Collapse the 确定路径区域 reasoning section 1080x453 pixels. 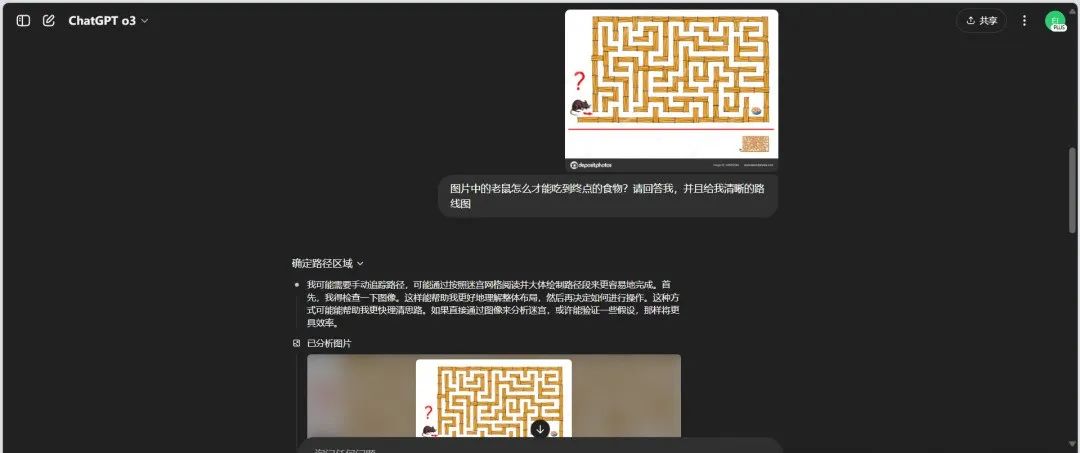(327, 263)
